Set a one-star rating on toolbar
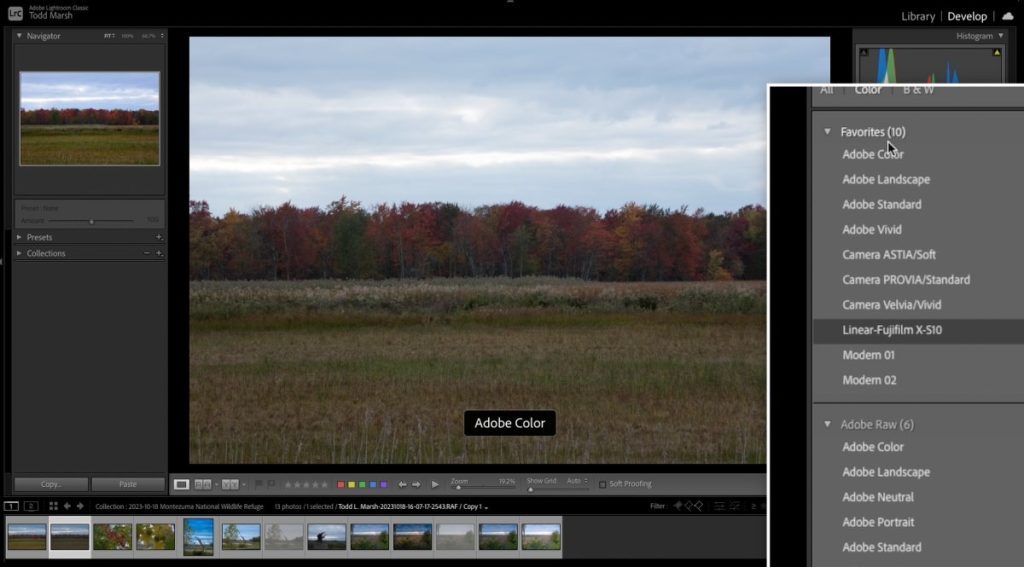 288,485
